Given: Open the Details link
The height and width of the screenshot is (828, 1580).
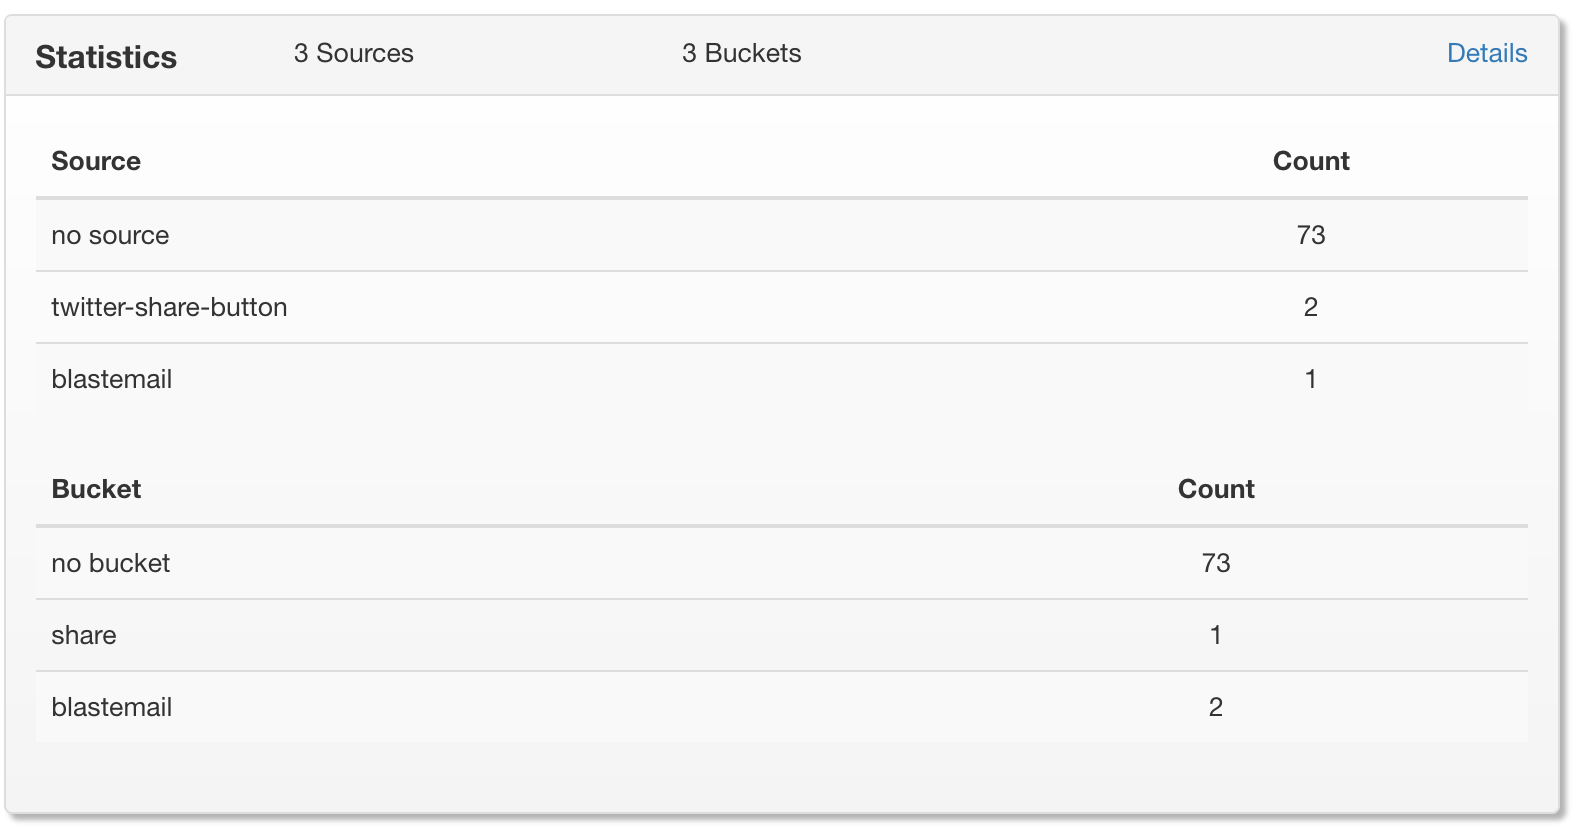Looking at the screenshot, I should [1487, 53].
